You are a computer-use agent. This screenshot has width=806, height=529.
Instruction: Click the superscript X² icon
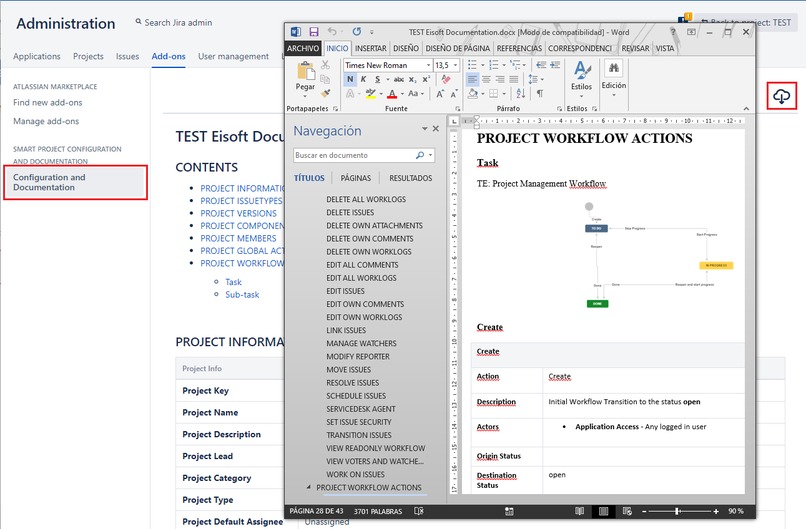point(426,79)
